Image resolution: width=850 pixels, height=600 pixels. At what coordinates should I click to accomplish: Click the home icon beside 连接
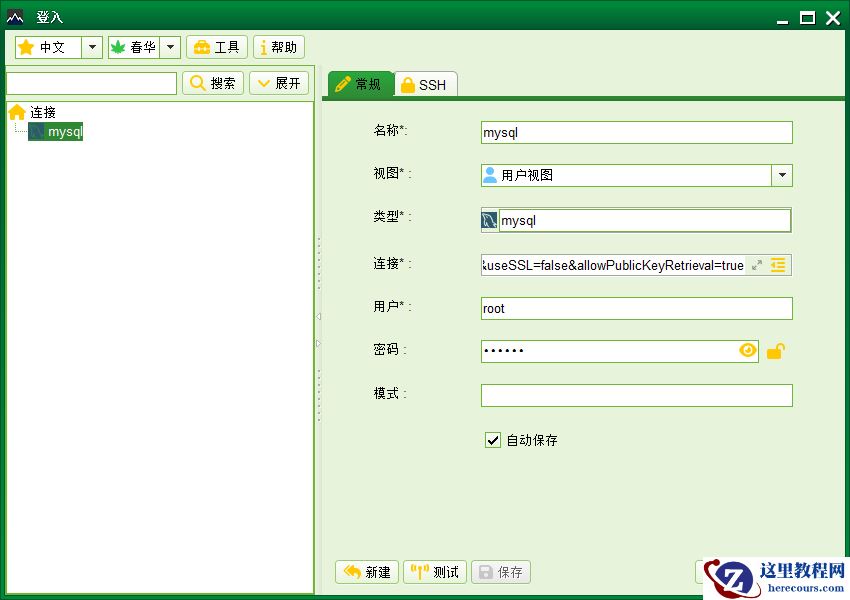tap(15, 112)
